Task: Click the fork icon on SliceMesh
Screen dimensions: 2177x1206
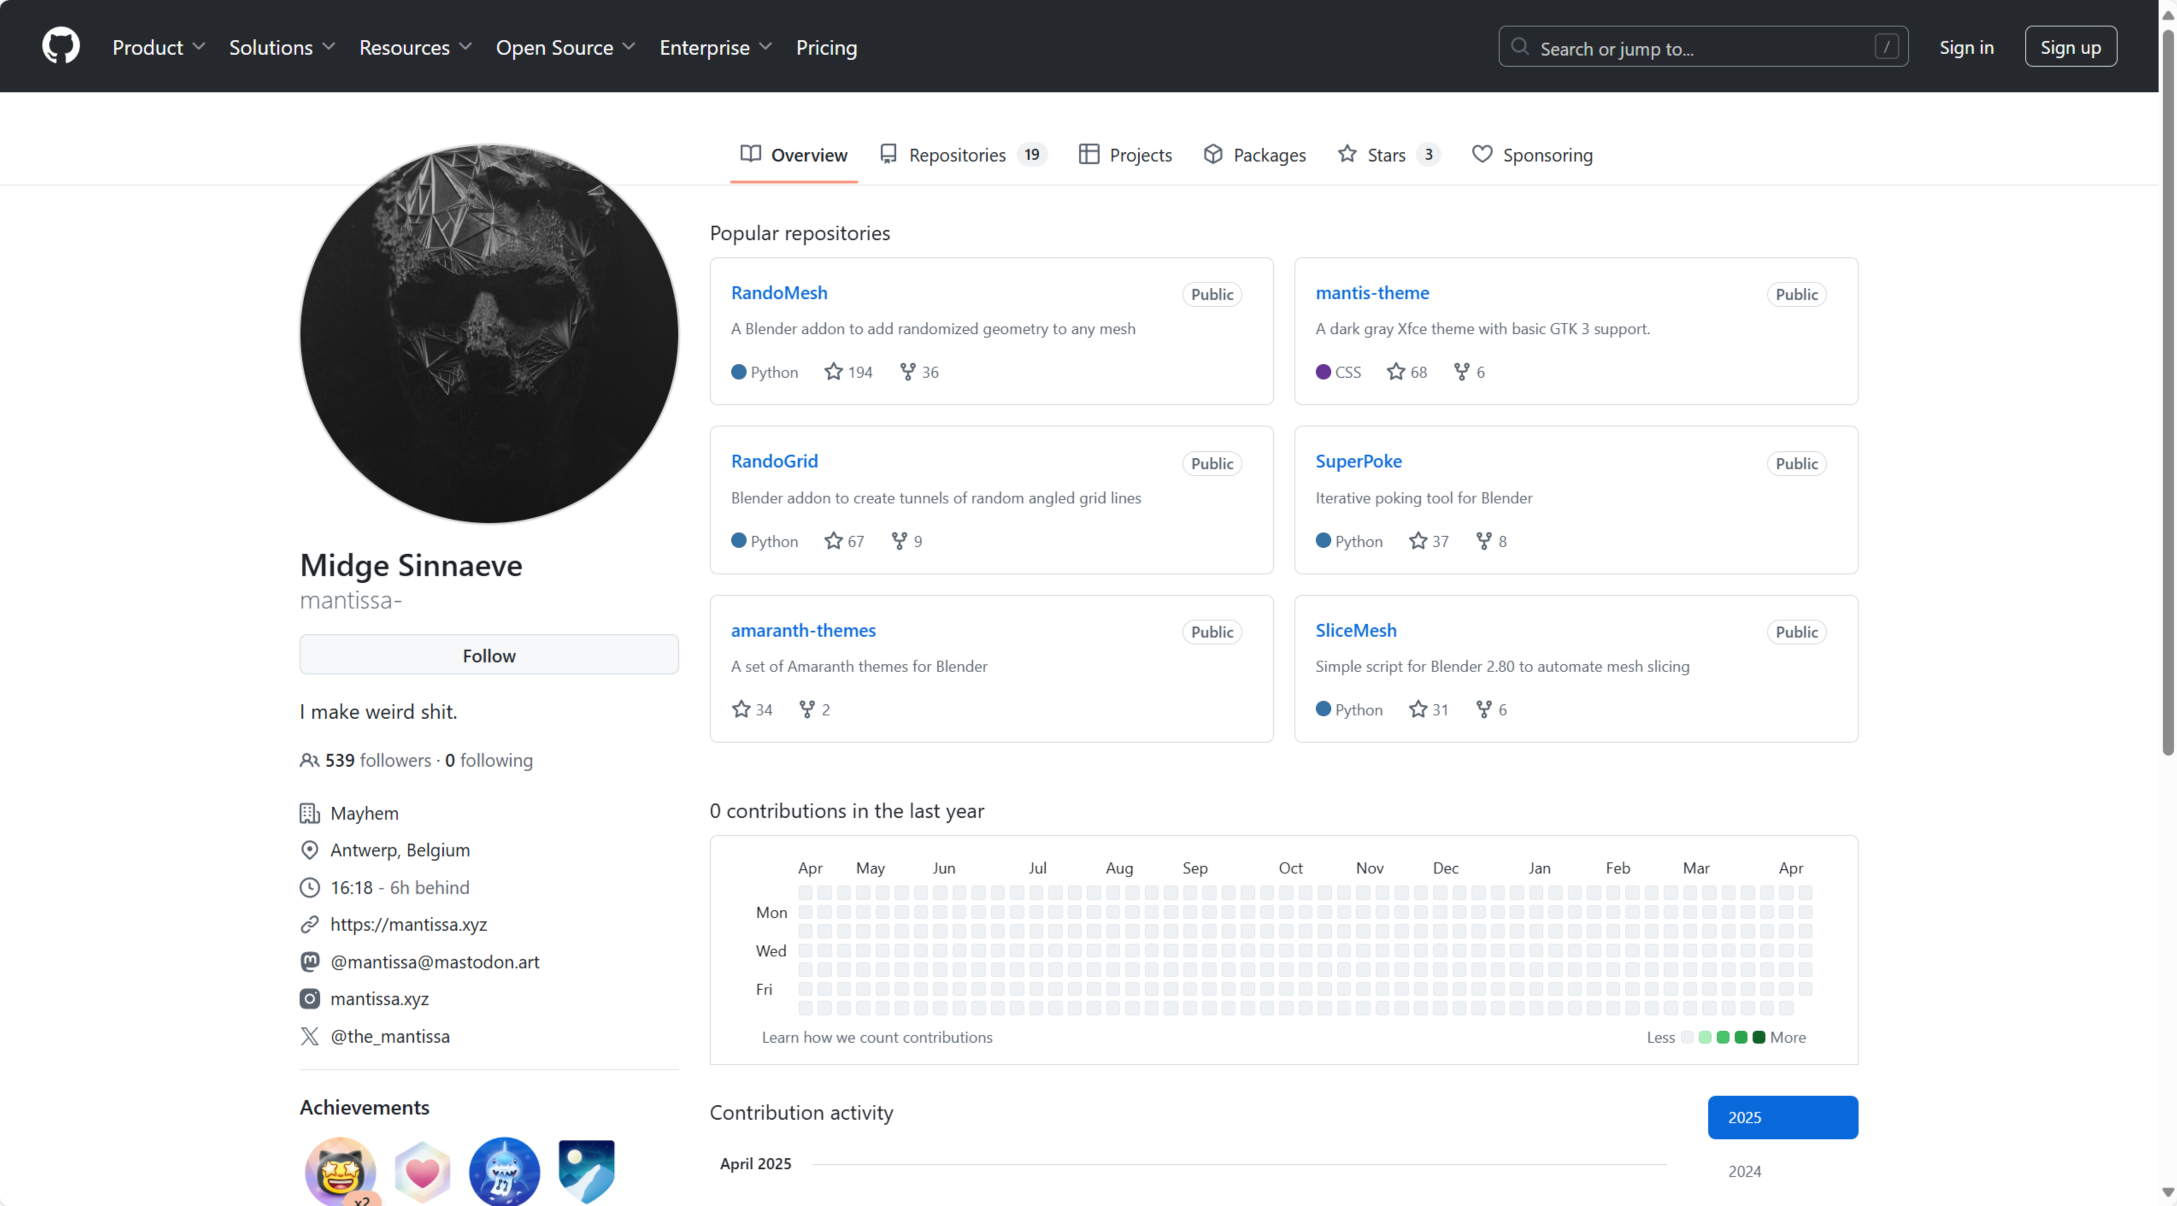Action: coord(1483,709)
